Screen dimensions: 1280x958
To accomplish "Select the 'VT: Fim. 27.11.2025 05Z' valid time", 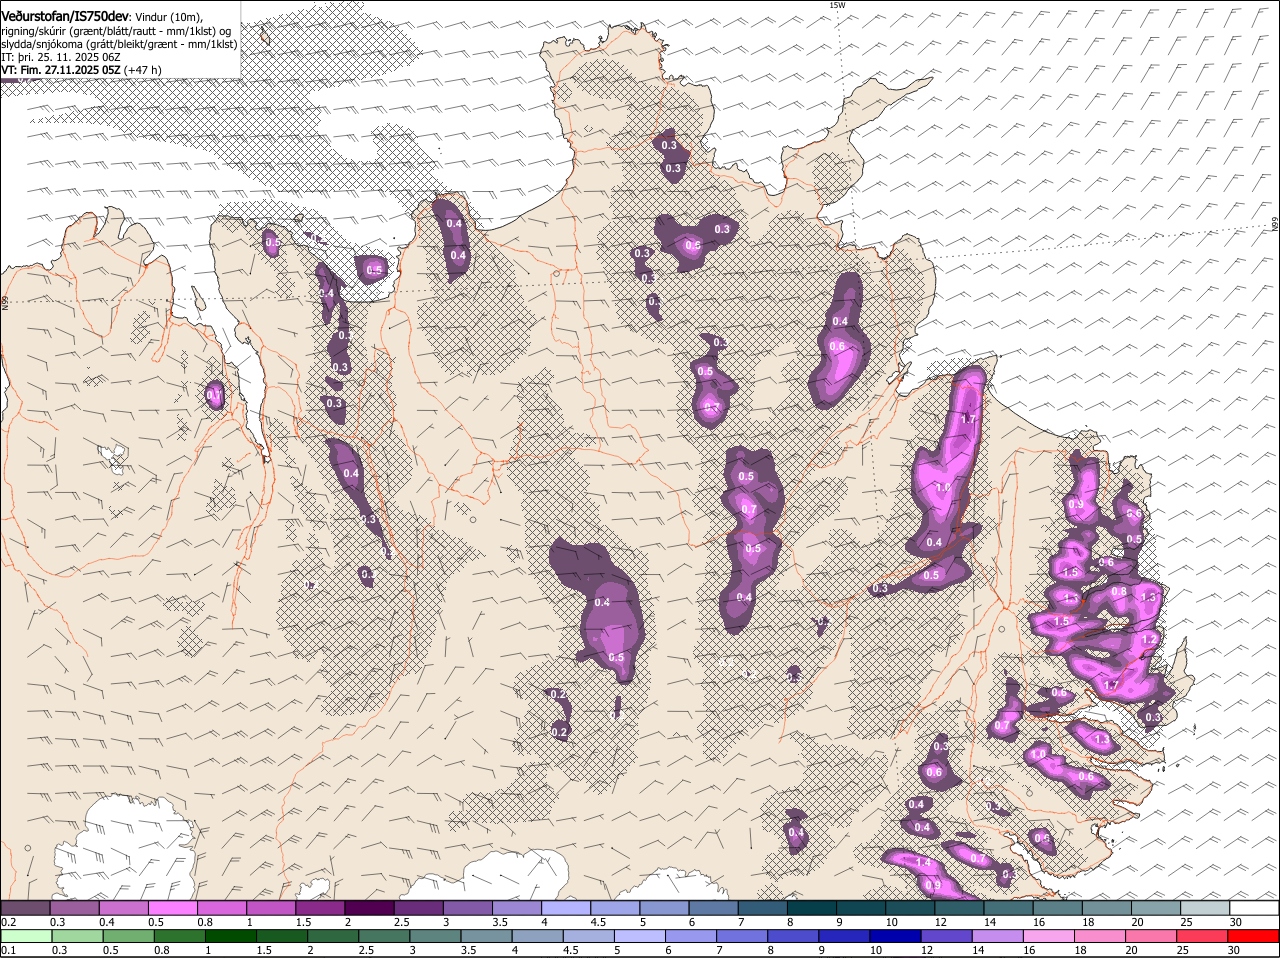I will point(62,70).
